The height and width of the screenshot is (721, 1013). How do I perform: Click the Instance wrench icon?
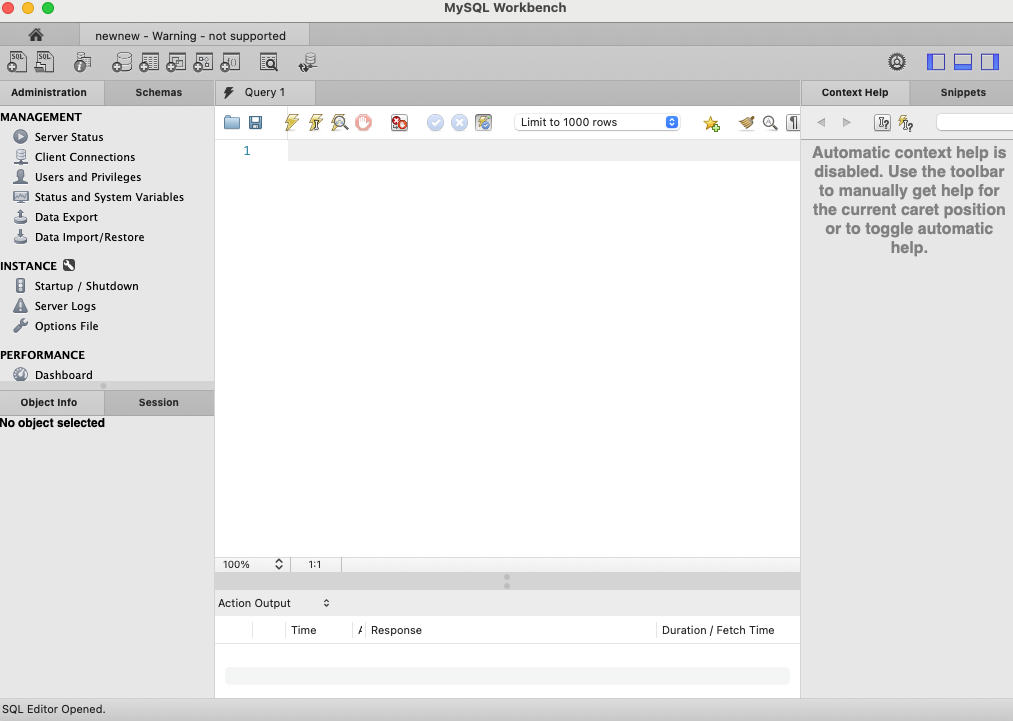point(69,265)
